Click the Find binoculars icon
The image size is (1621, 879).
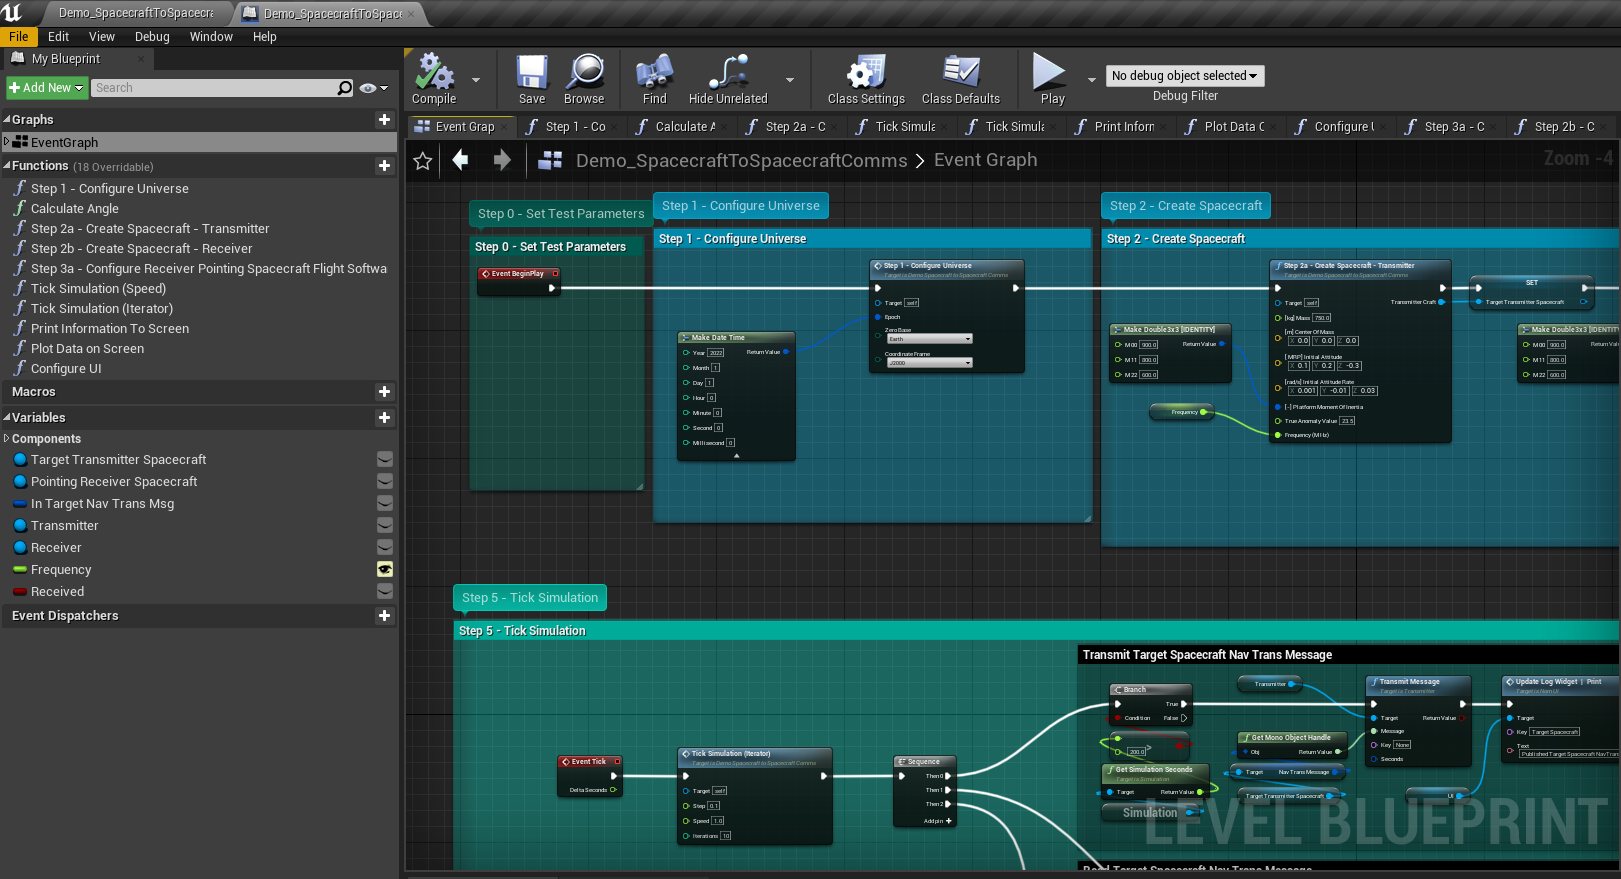pyautogui.click(x=654, y=72)
